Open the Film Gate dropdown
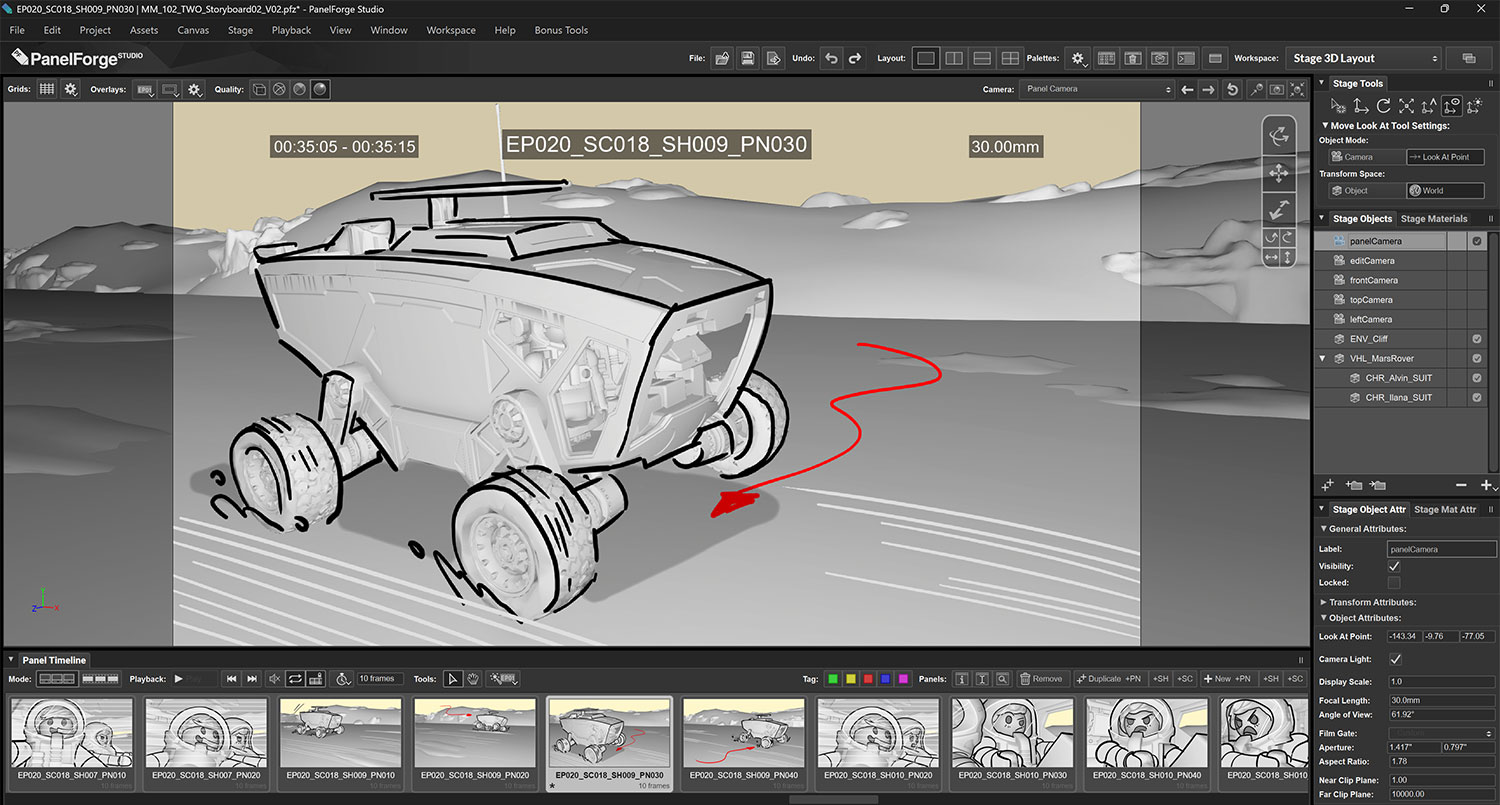1500x805 pixels. pyautogui.click(x=1441, y=733)
